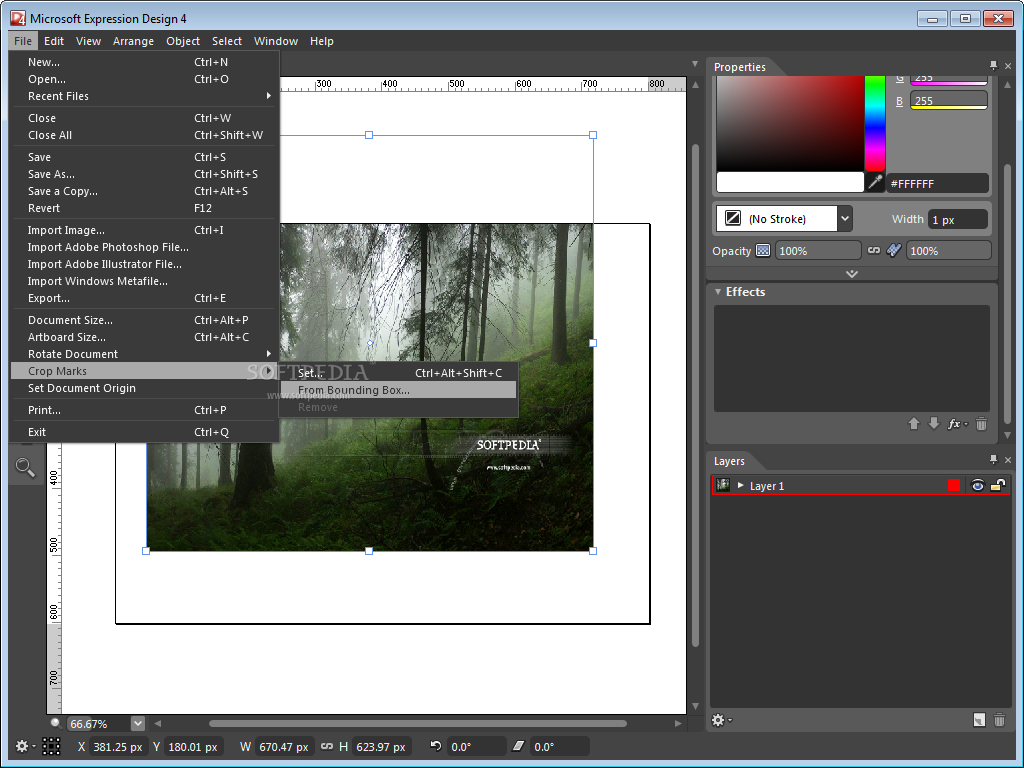Click the rotation angle icon
This screenshot has height=768, width=1024.
point(436,746)
